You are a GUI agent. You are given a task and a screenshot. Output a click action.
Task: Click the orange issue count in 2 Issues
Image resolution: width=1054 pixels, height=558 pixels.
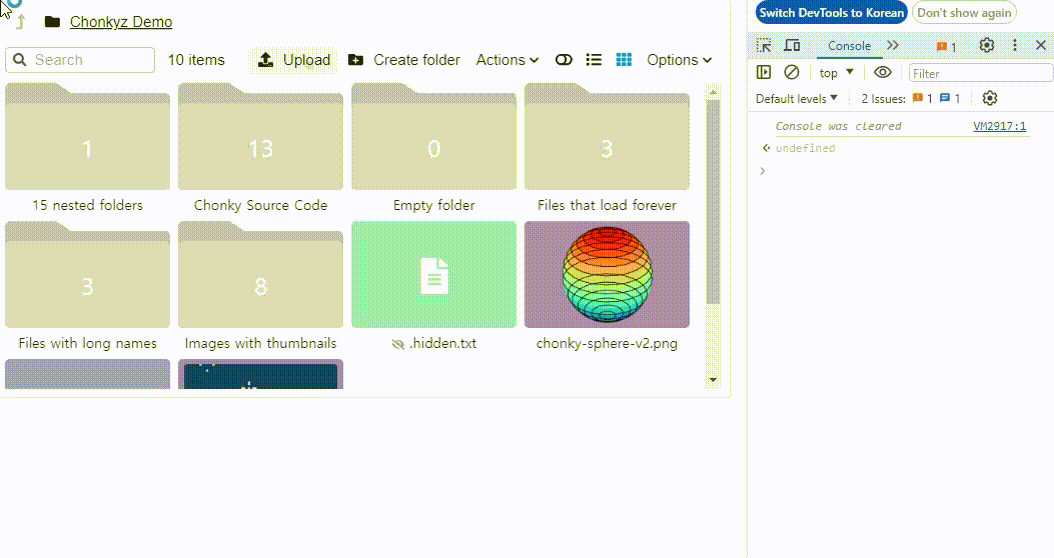tap(922, 99)
